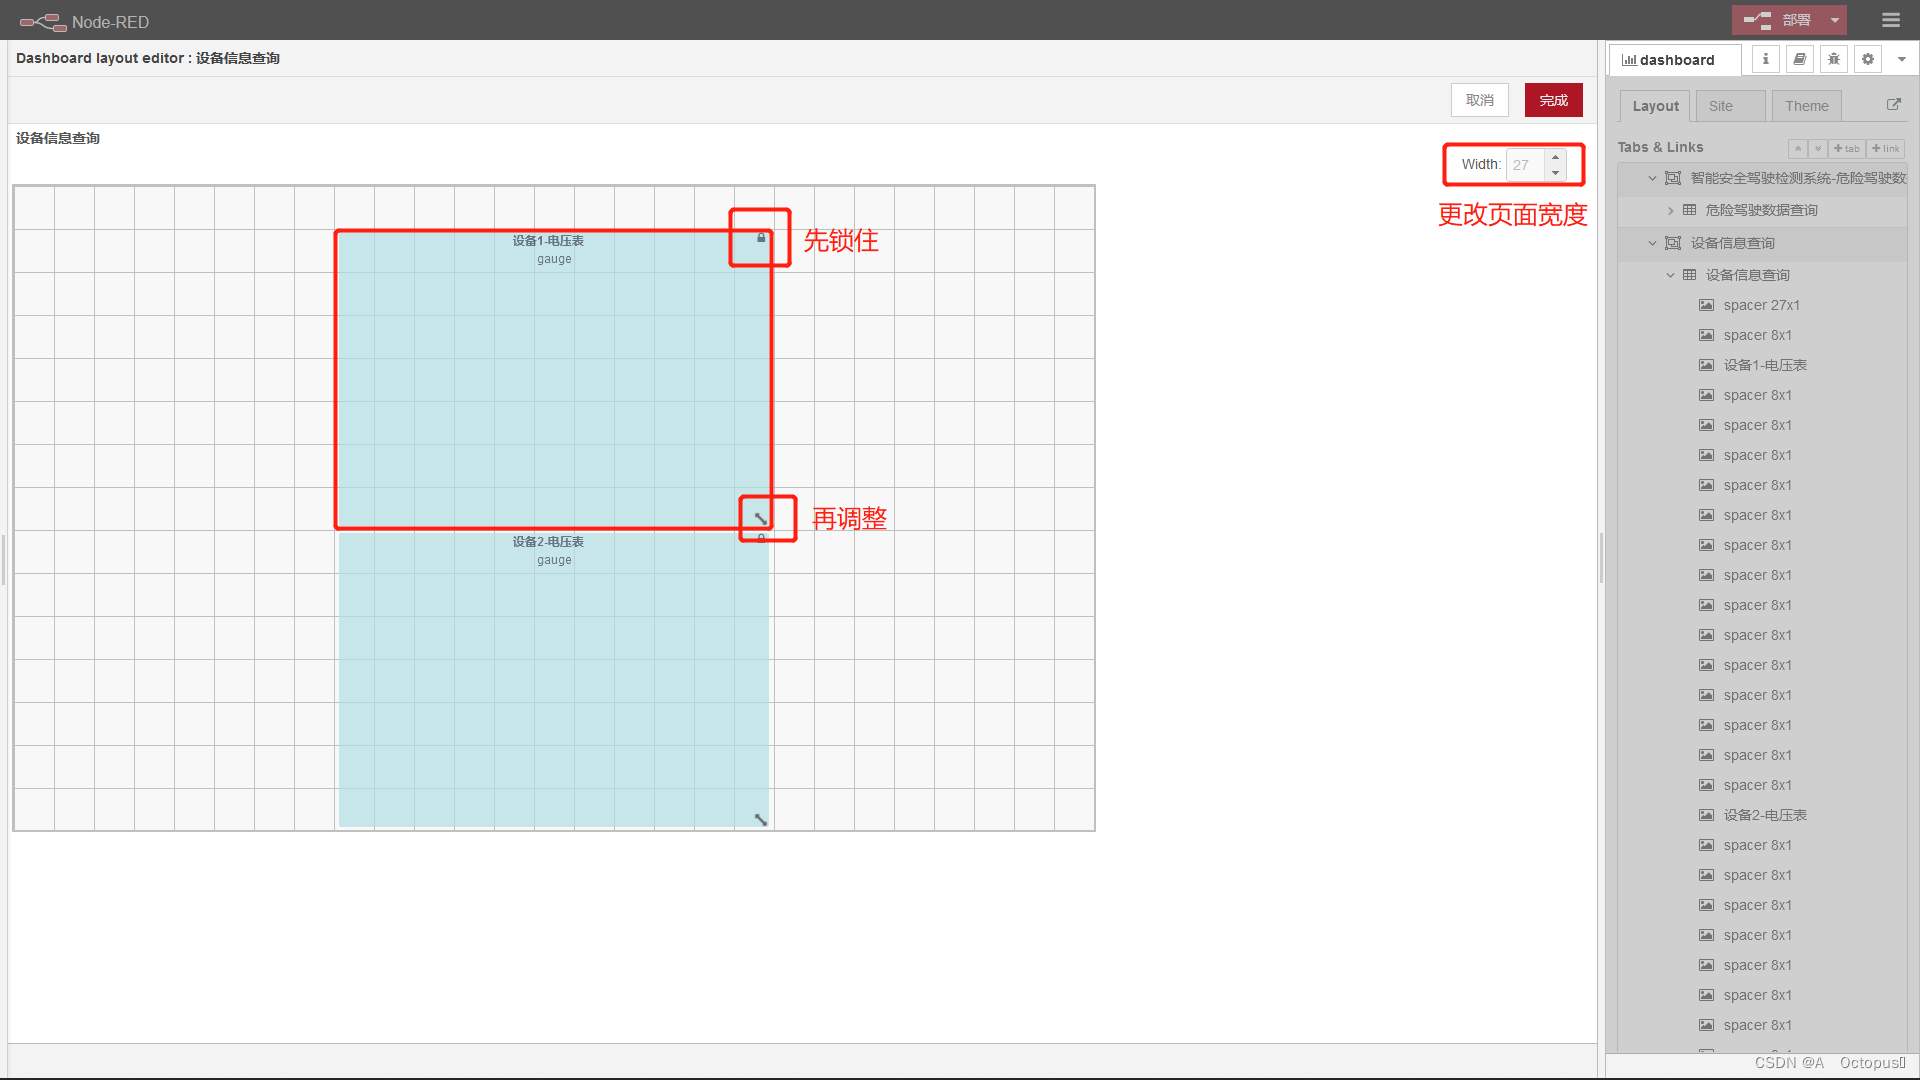Click the tab icon beside 智能安全驾驶检测系统
Image resolution: width=1920 pixels, height=1080 pixels.
click(1673, 178)
